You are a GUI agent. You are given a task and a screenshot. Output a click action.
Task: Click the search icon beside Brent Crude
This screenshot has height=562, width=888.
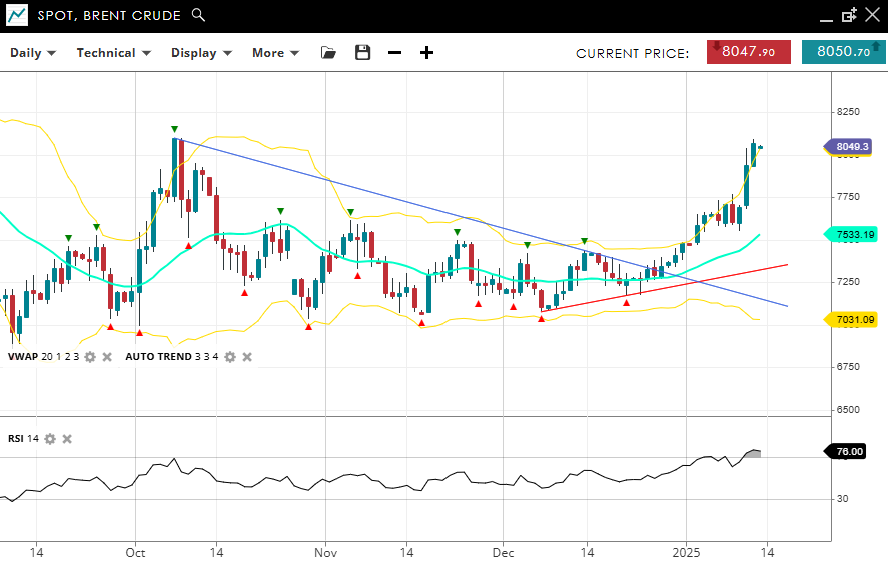(x=198, y=15)
